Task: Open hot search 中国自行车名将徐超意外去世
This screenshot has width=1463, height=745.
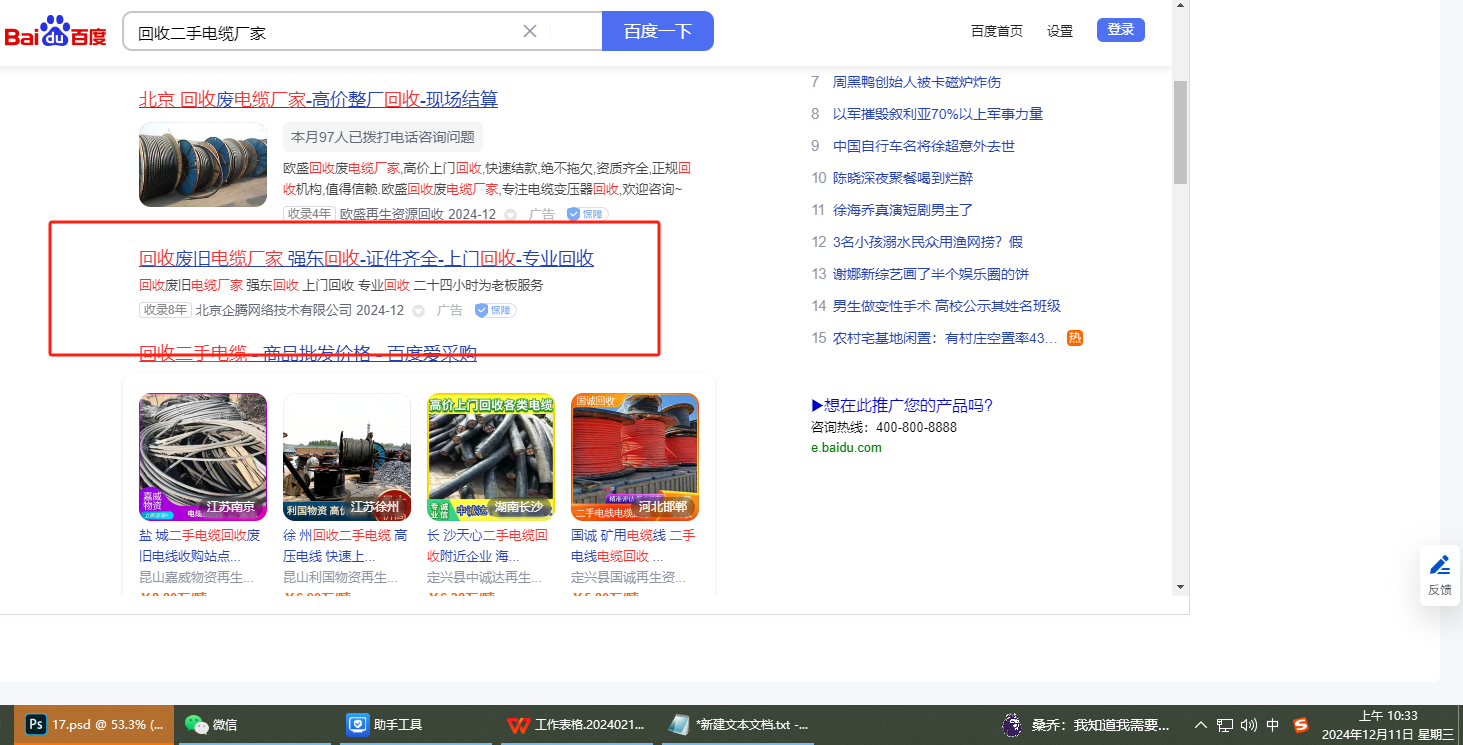Action: [924, 146]
